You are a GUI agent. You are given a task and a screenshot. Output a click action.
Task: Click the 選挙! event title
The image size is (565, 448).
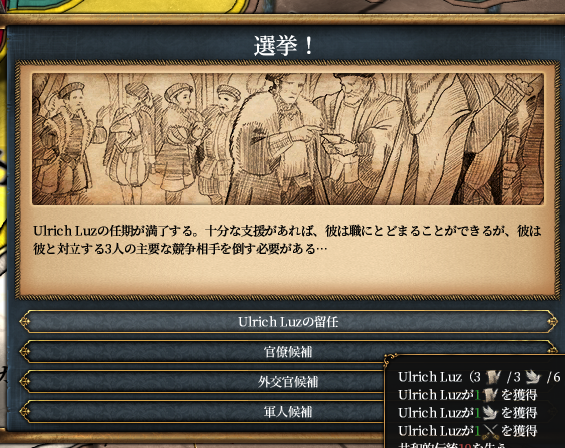[284, 46]
